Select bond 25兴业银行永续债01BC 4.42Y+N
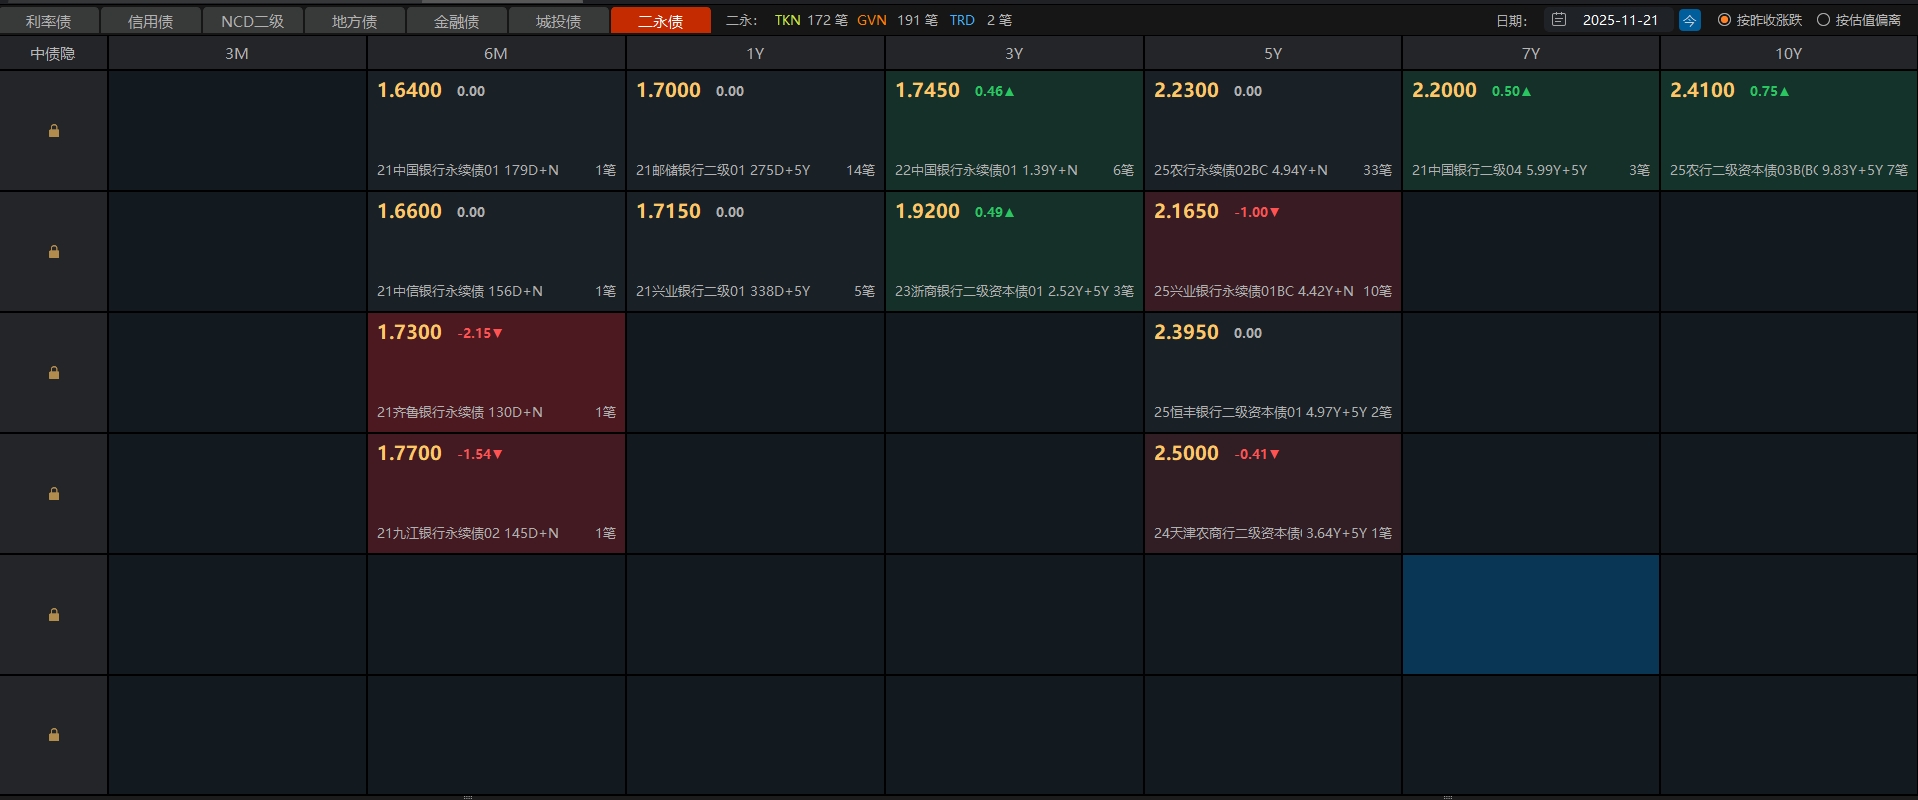1918x800 pixels. click(1254, 291)
